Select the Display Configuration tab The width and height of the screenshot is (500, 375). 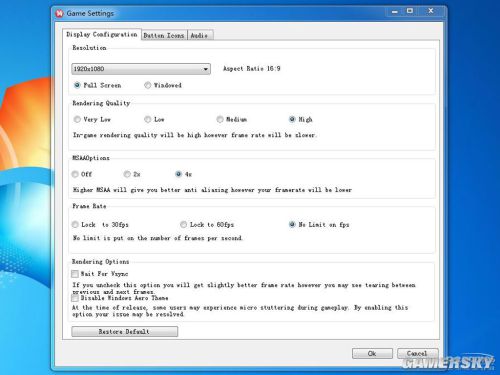coord(101,34)
